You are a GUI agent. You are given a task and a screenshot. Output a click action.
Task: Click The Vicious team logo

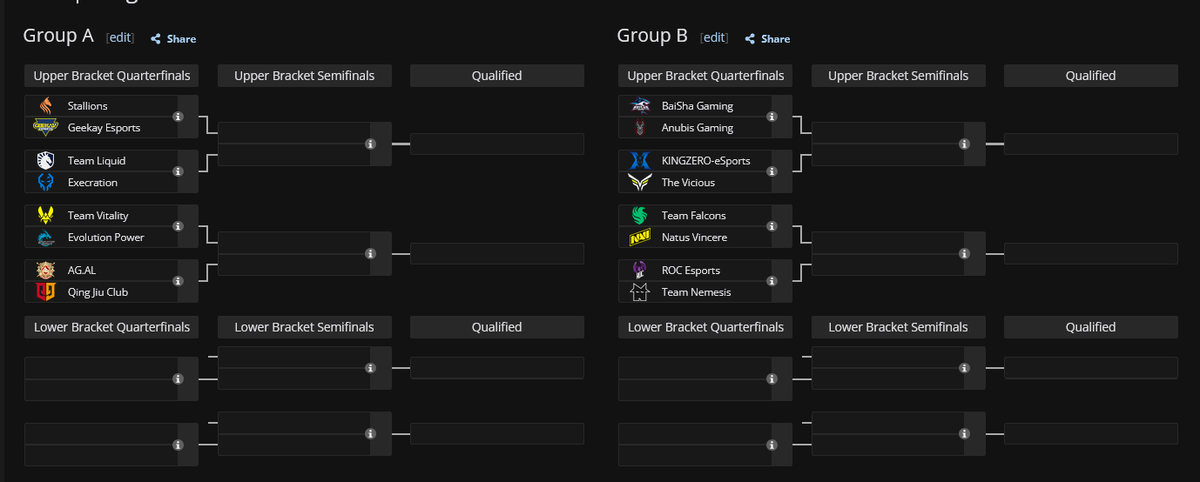640,183
